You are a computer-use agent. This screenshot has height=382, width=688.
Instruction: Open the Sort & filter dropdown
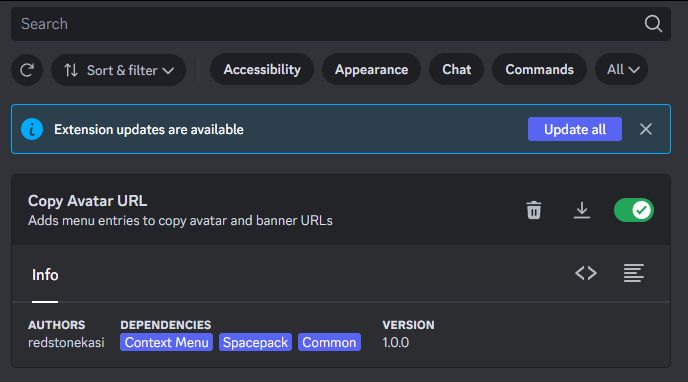click(118, 70)
